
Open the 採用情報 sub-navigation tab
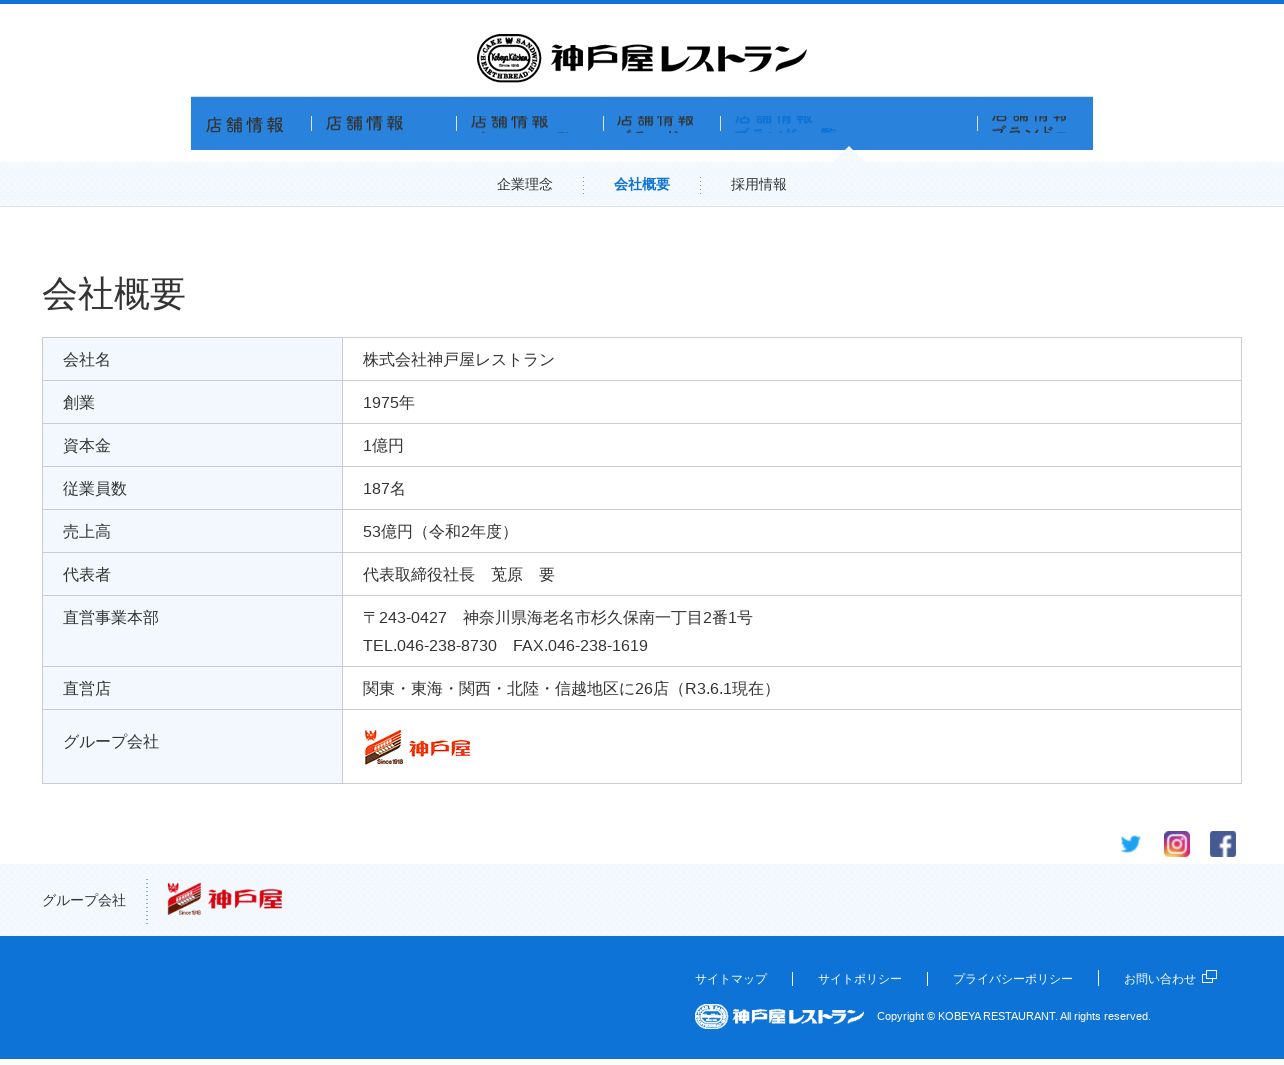coord(759,184)
